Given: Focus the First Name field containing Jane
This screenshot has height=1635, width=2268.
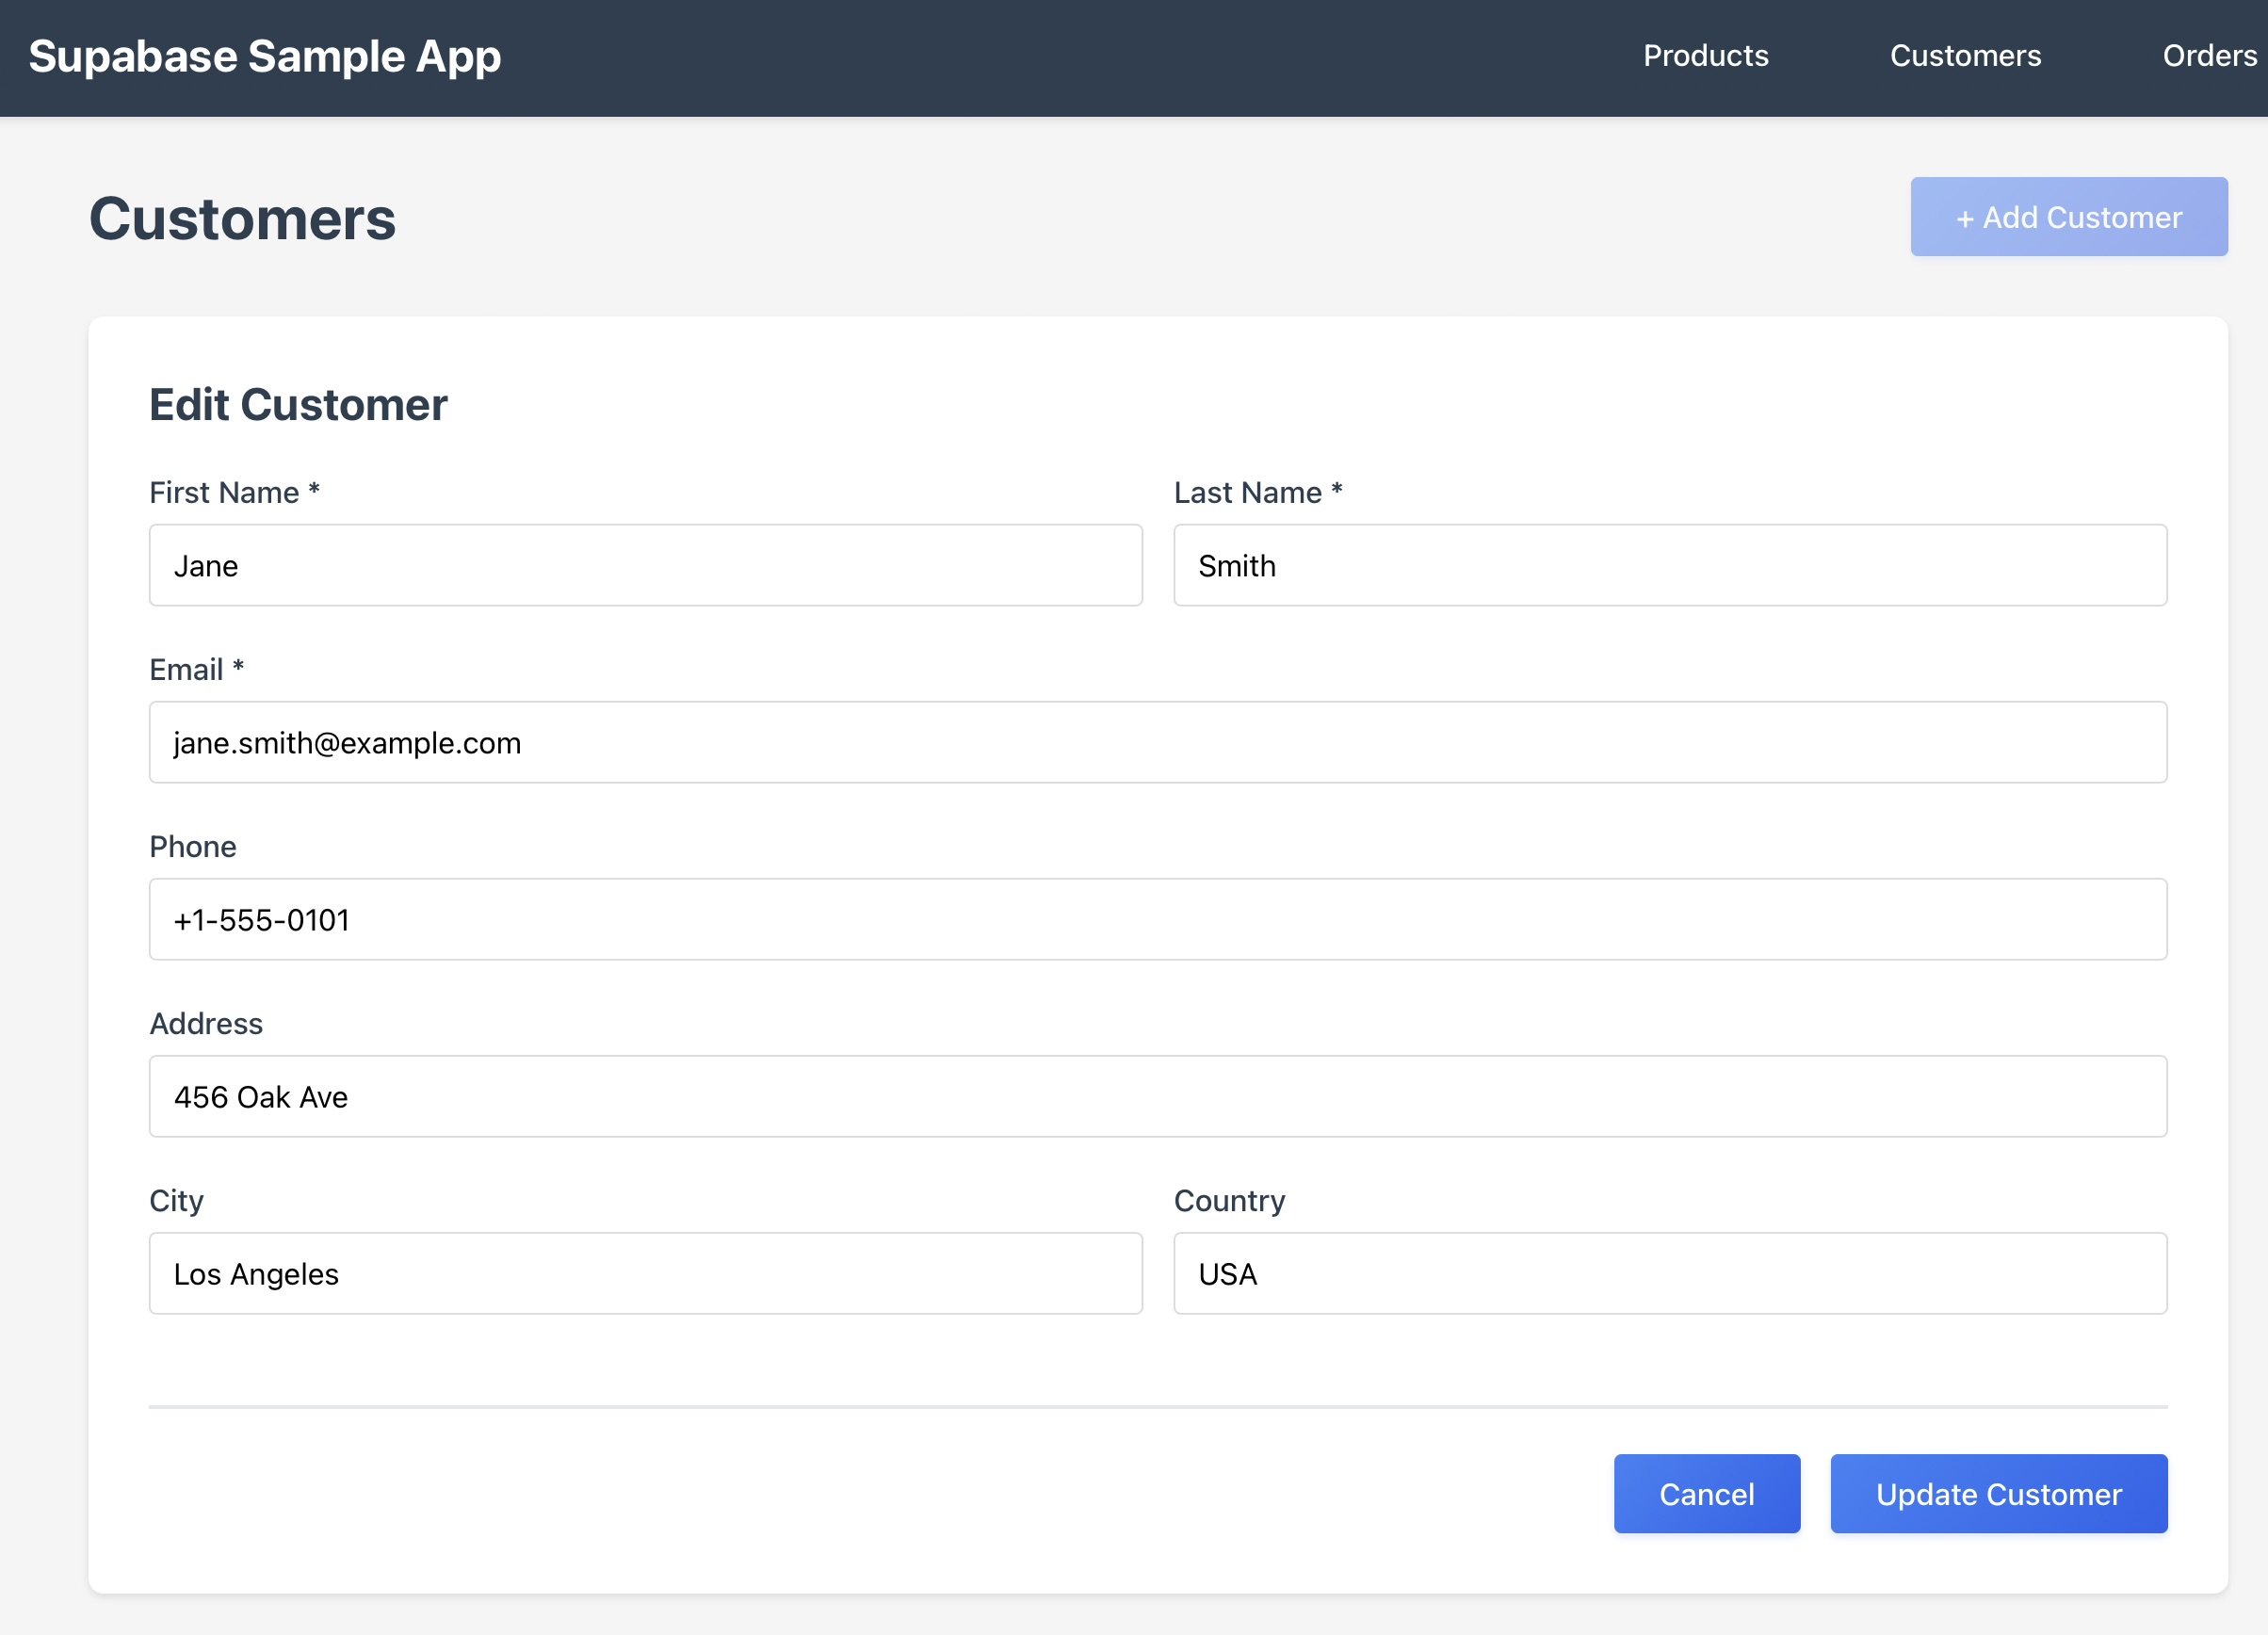Looking at the screenshot, I should tap(645, 565).
